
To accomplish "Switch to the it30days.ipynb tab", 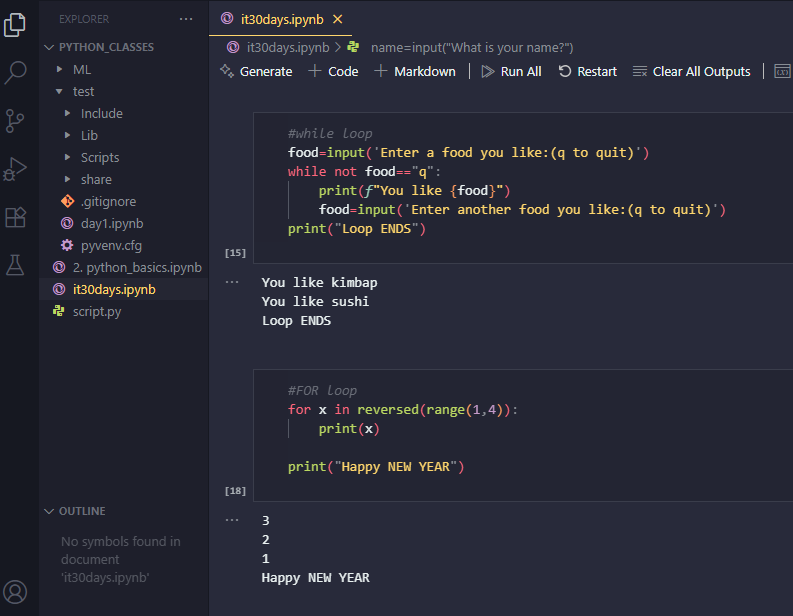I will (x=281, y=19).
